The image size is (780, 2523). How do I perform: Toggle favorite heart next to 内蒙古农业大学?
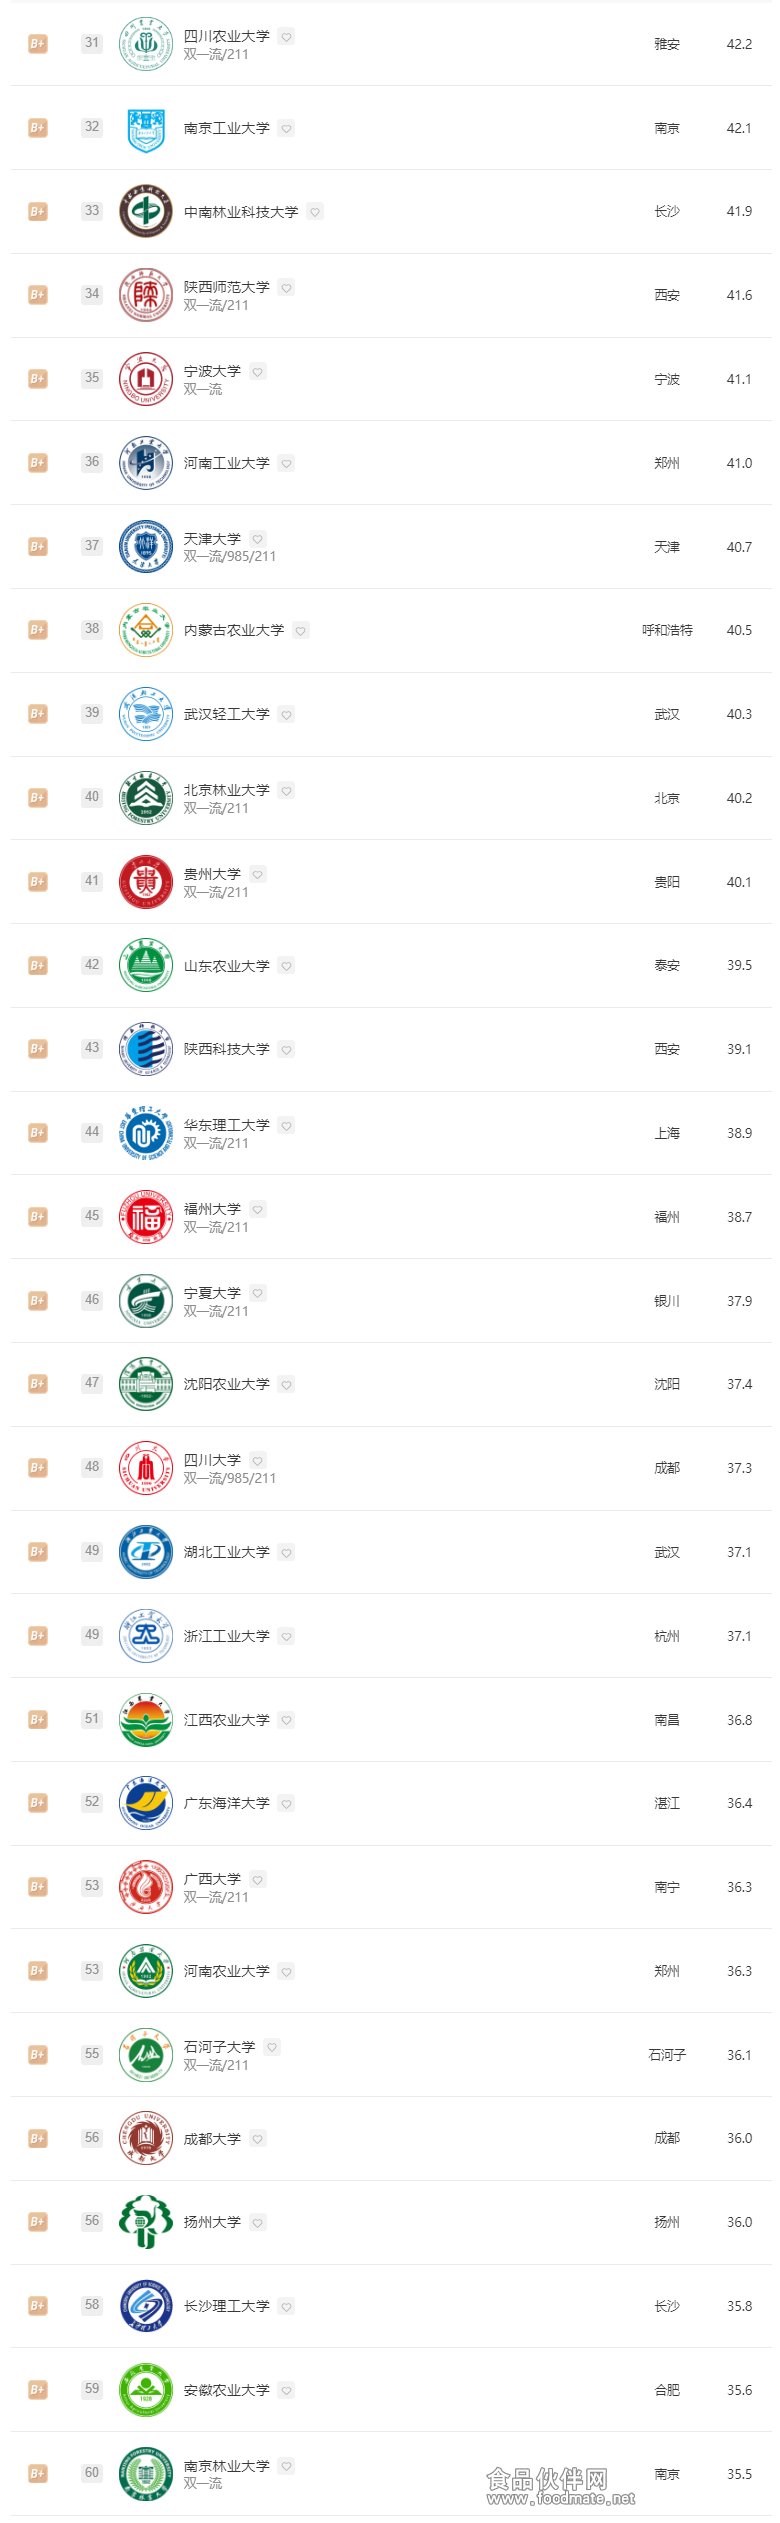coord(301,630)
